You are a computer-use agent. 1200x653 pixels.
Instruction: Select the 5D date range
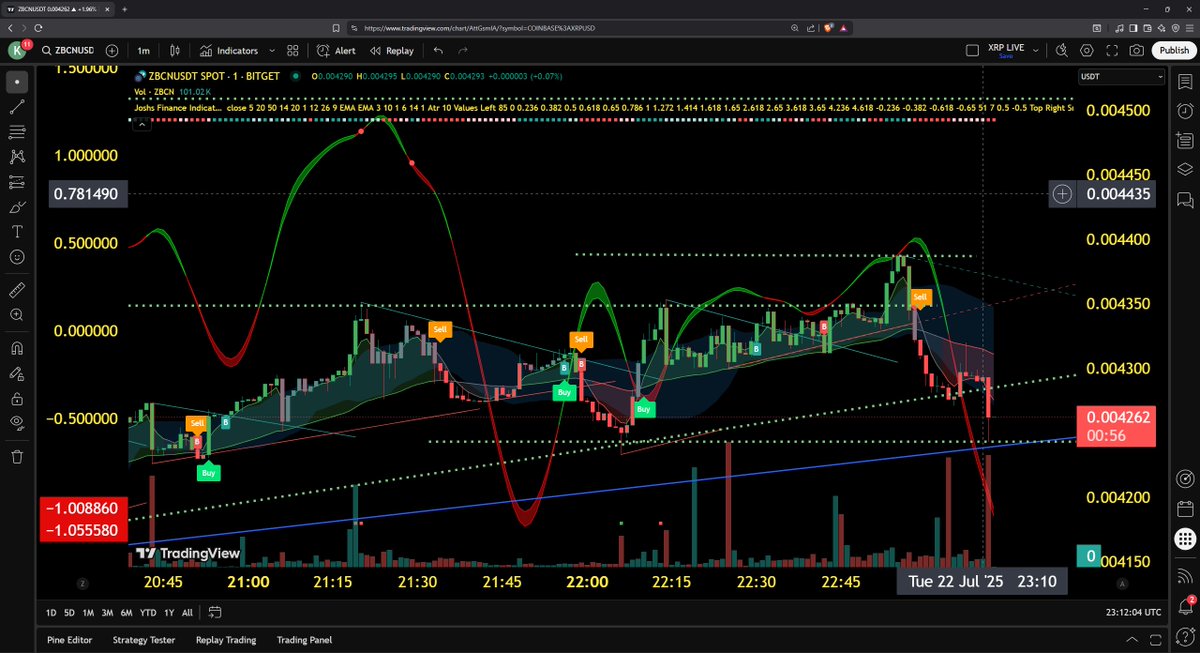70,612
